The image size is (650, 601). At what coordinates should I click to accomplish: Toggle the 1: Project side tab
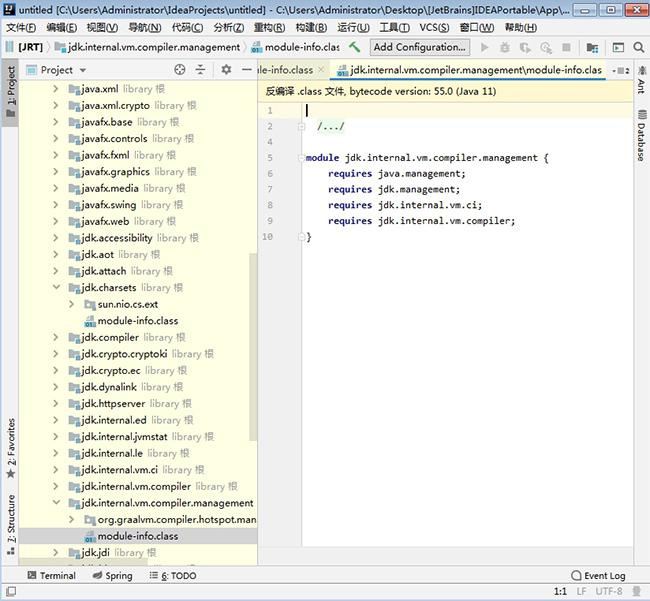click(x=10, y=91)
